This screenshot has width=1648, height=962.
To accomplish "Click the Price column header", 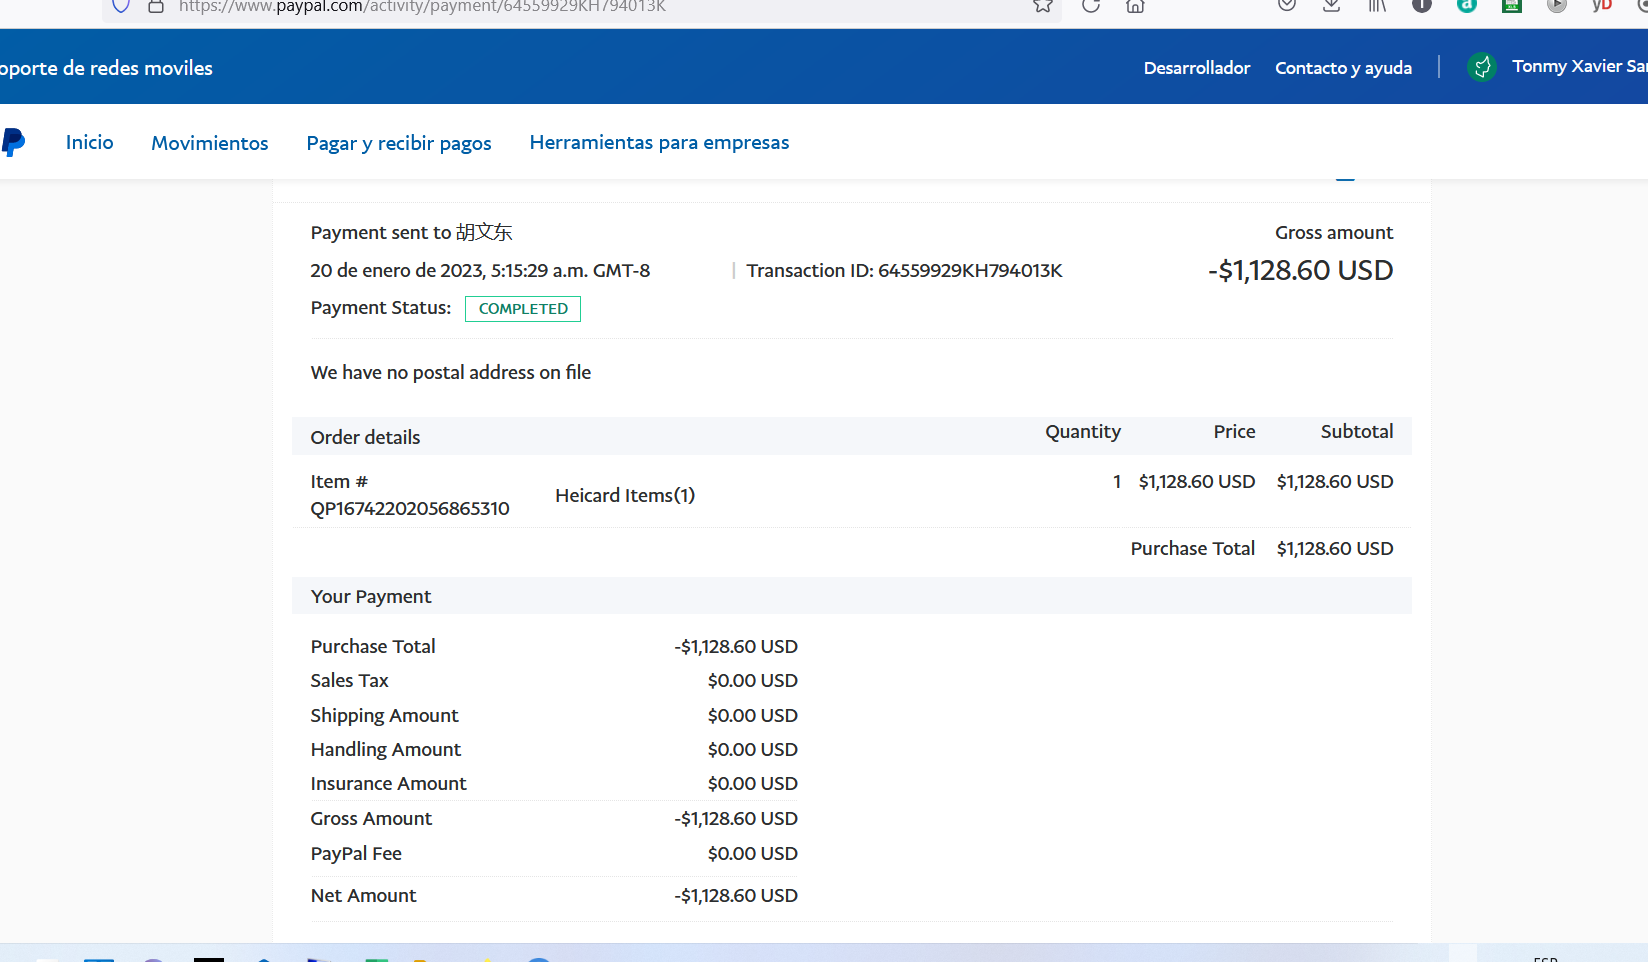I will [x=1234, y=431].
